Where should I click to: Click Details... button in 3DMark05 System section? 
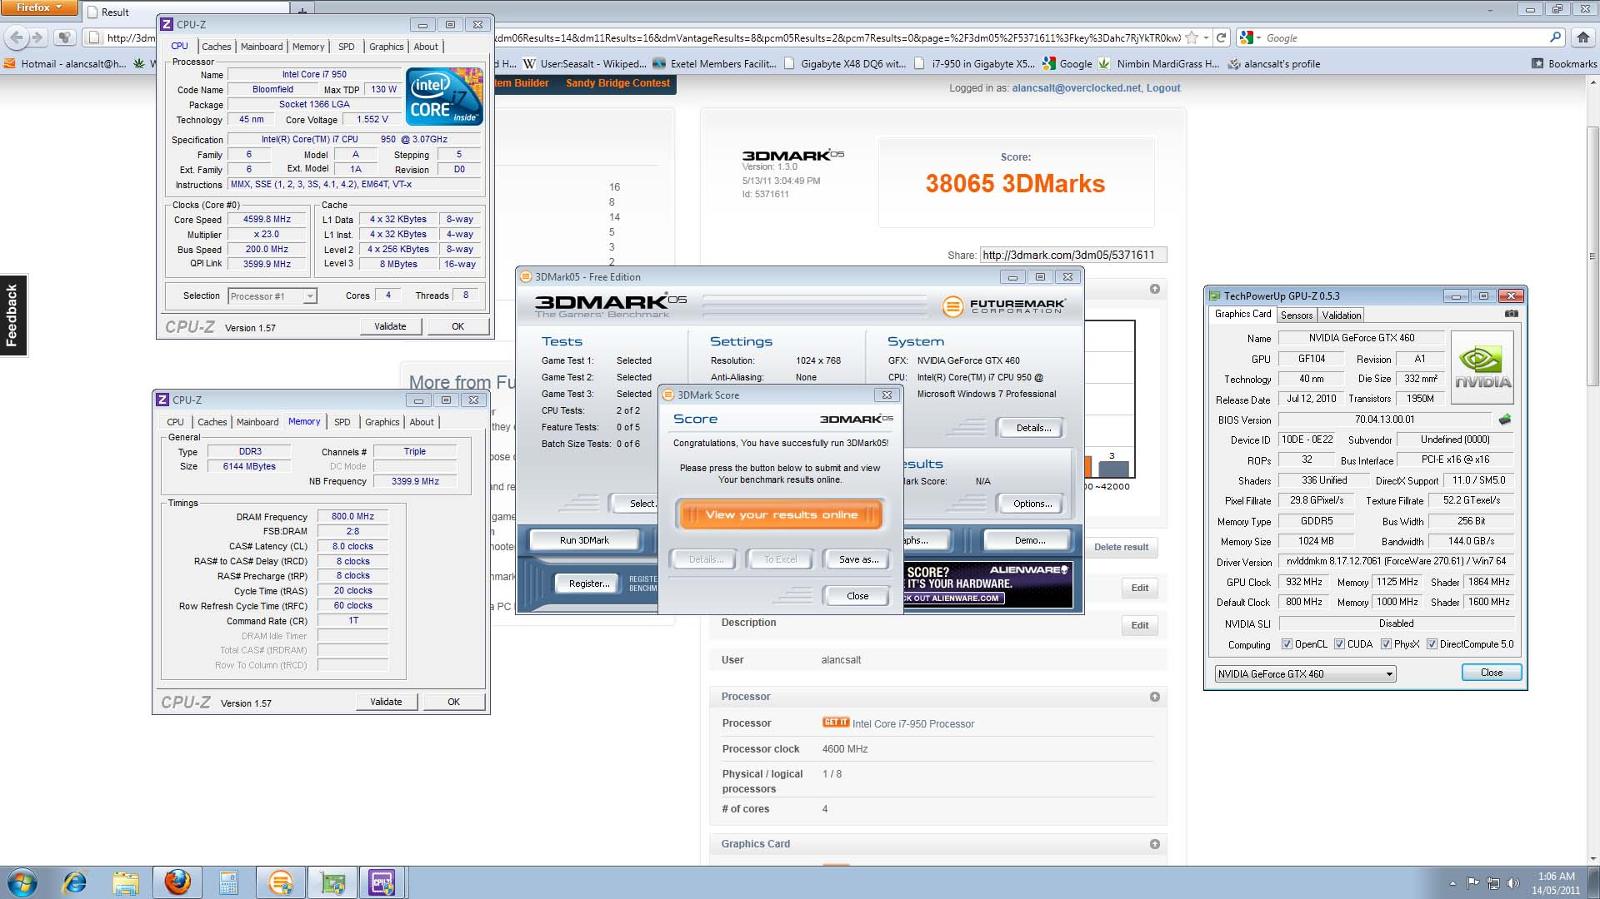click(x=1032, y=428)
